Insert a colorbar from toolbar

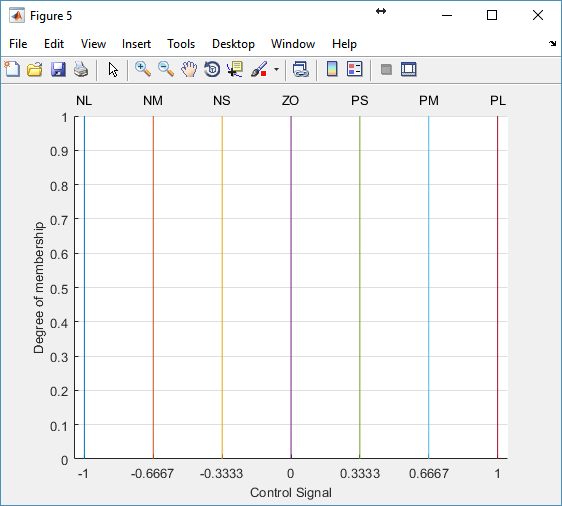[332, 69]
